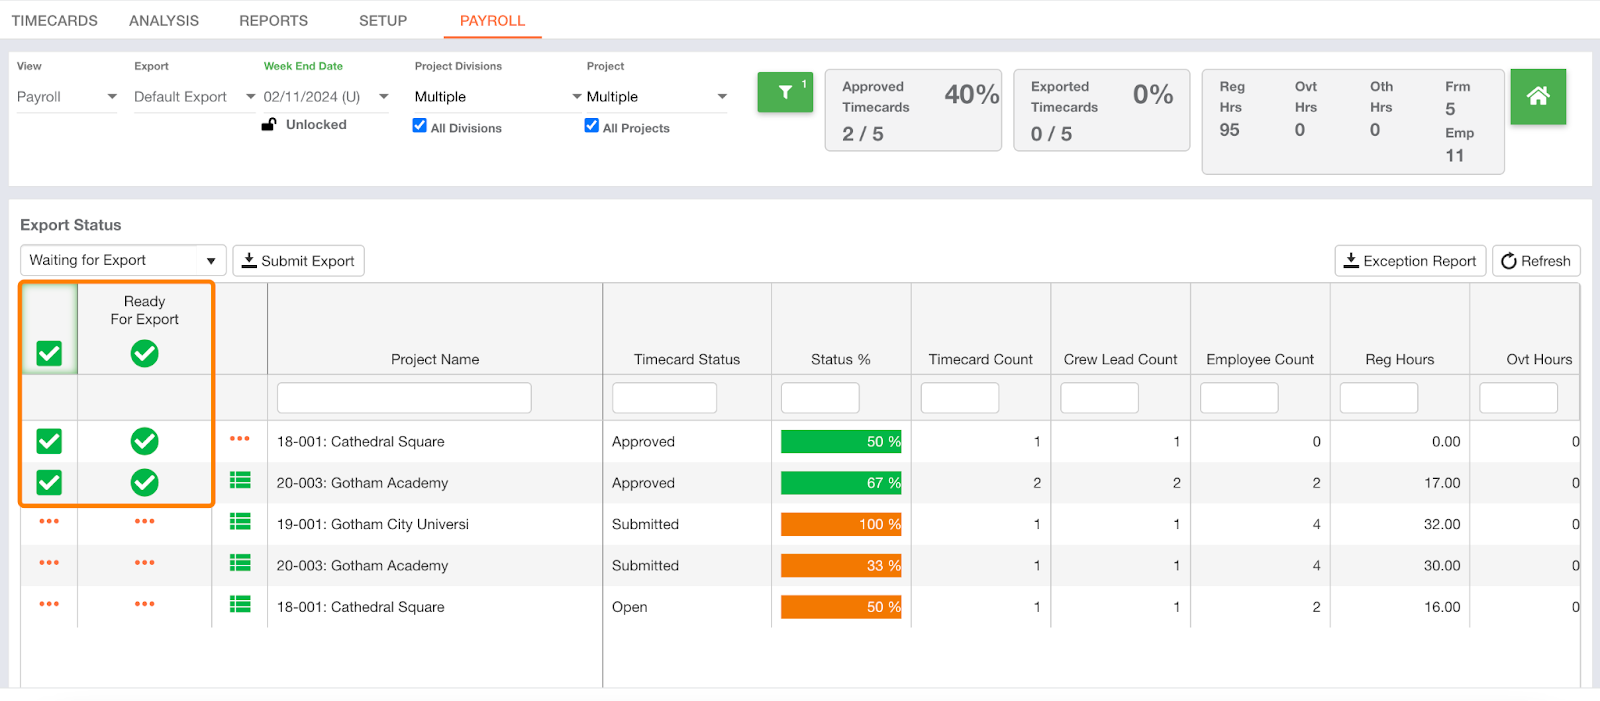1600x701 pixels.
Task: Click ready-column dots for Open Cathedral Square row
Action: tap(145, 604)
